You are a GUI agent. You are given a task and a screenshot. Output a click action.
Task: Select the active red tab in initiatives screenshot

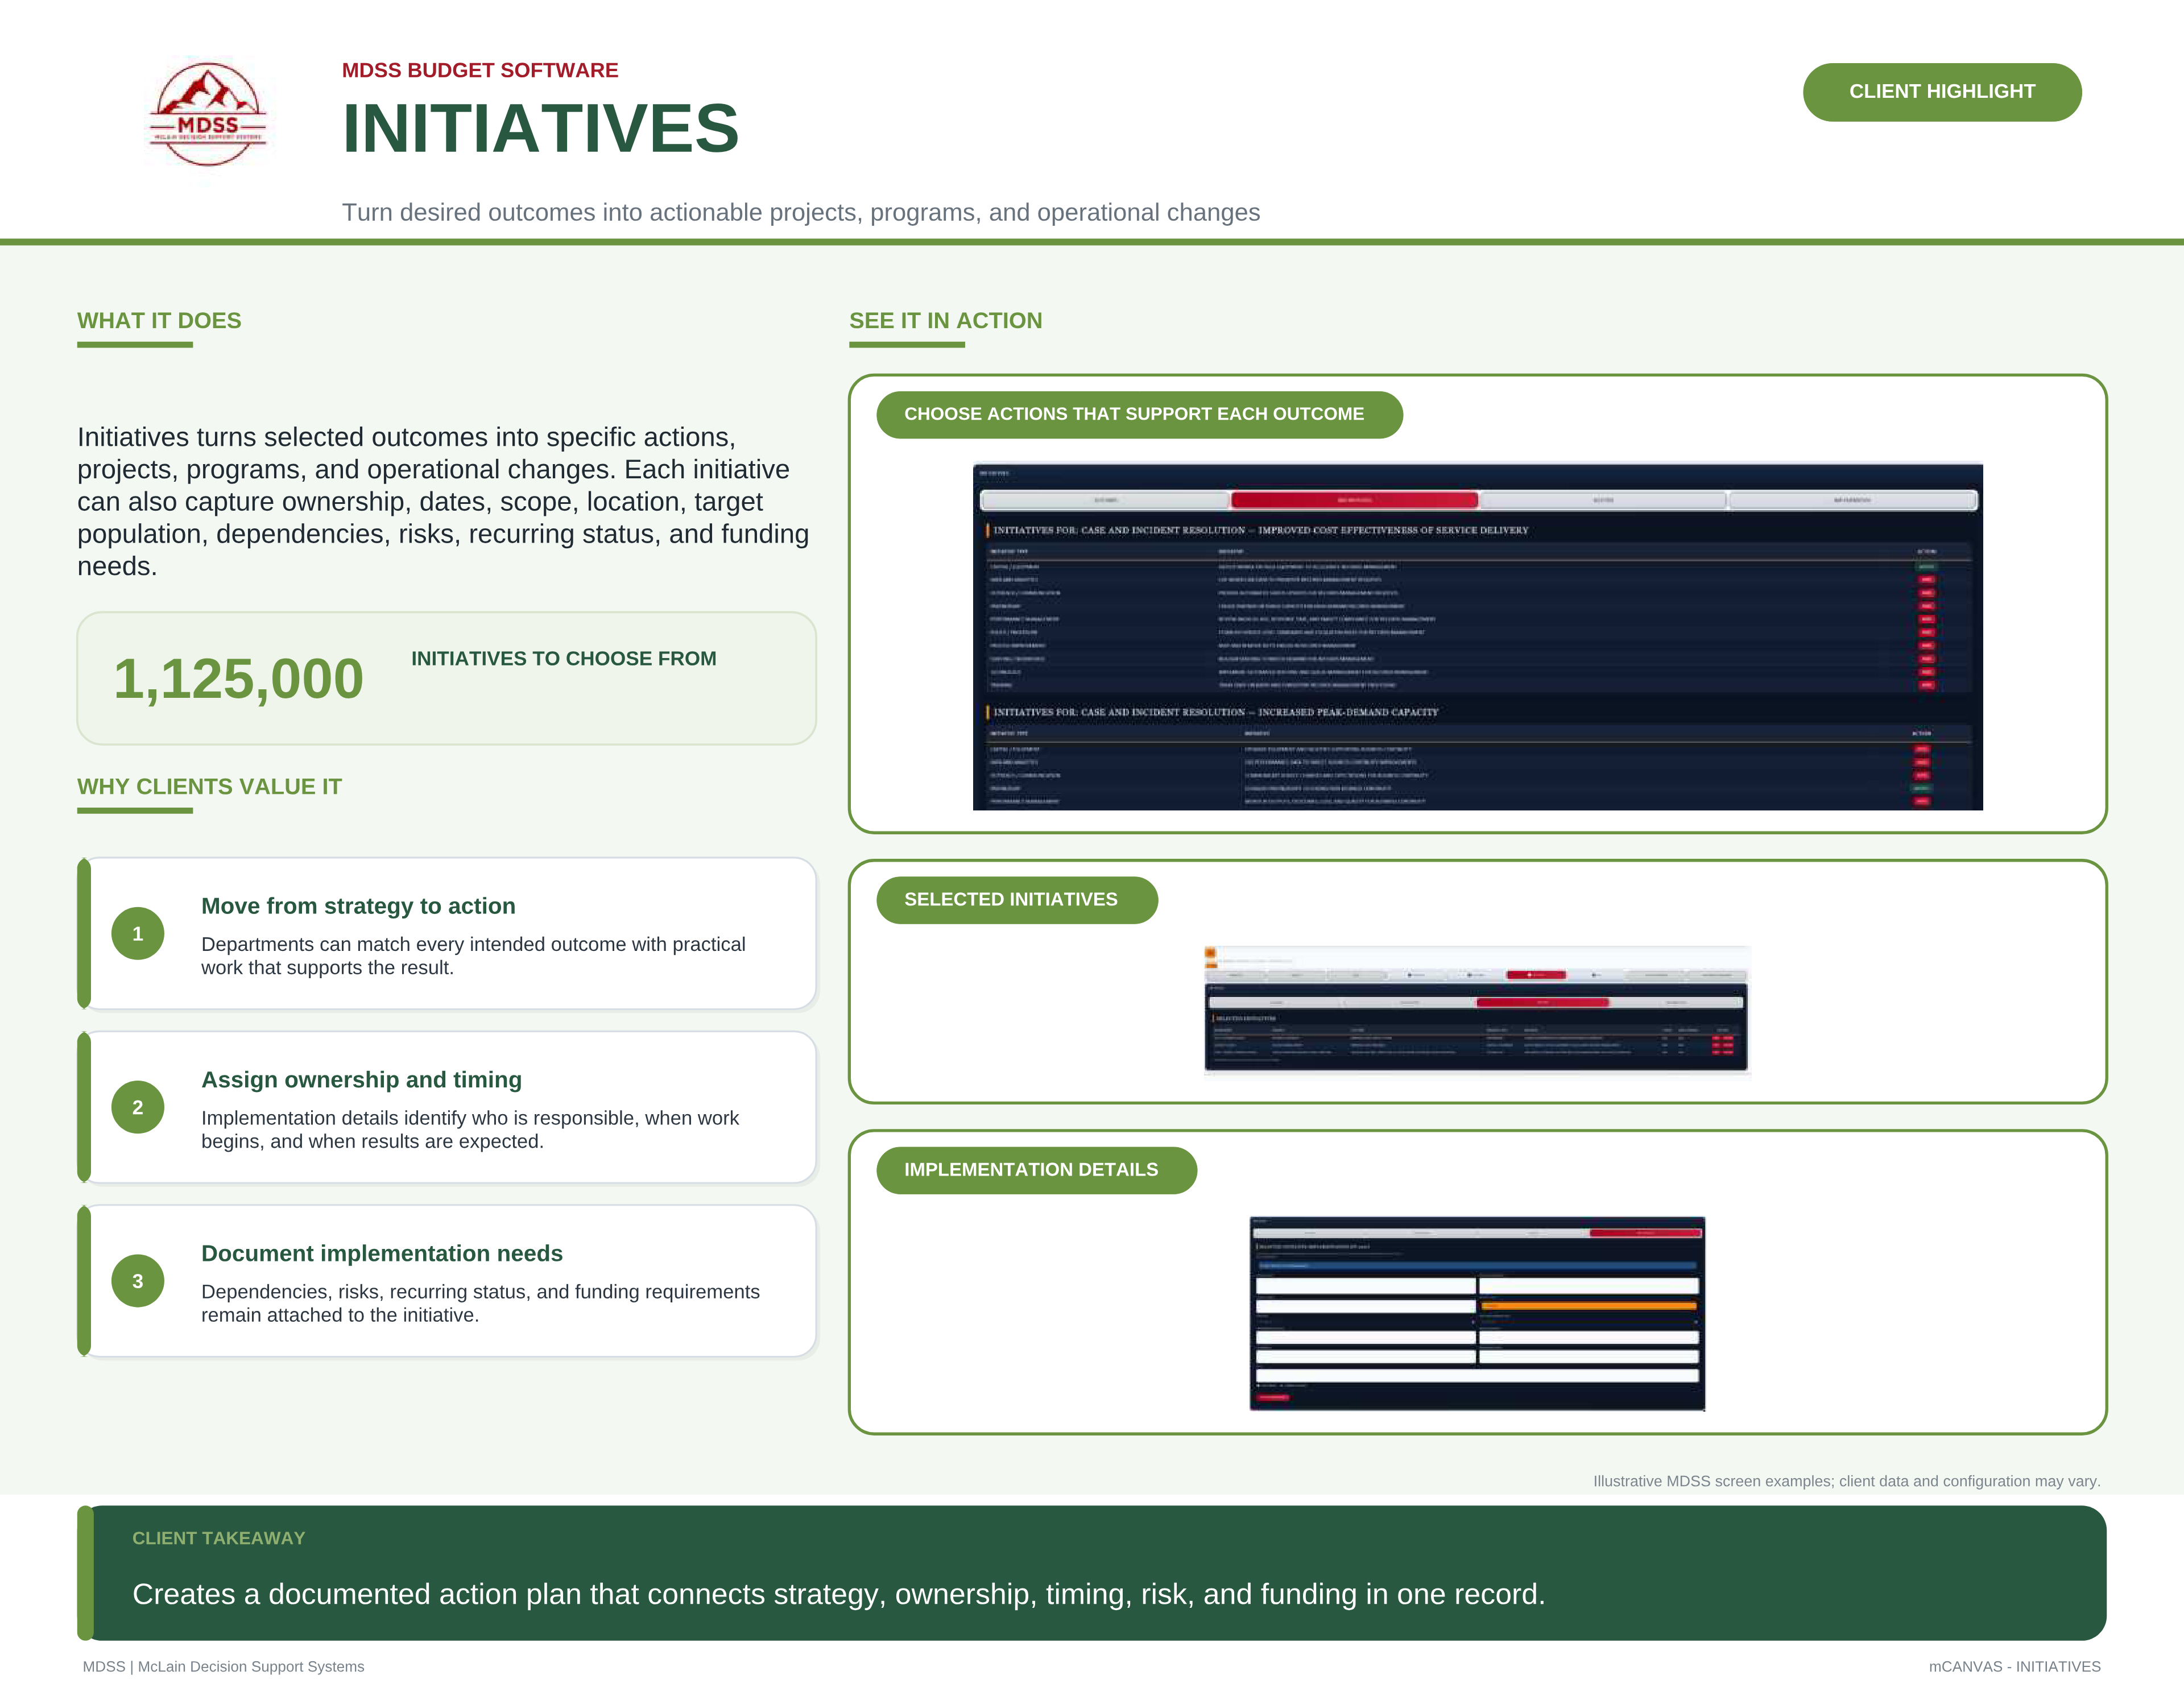[x=1354, y=500]
